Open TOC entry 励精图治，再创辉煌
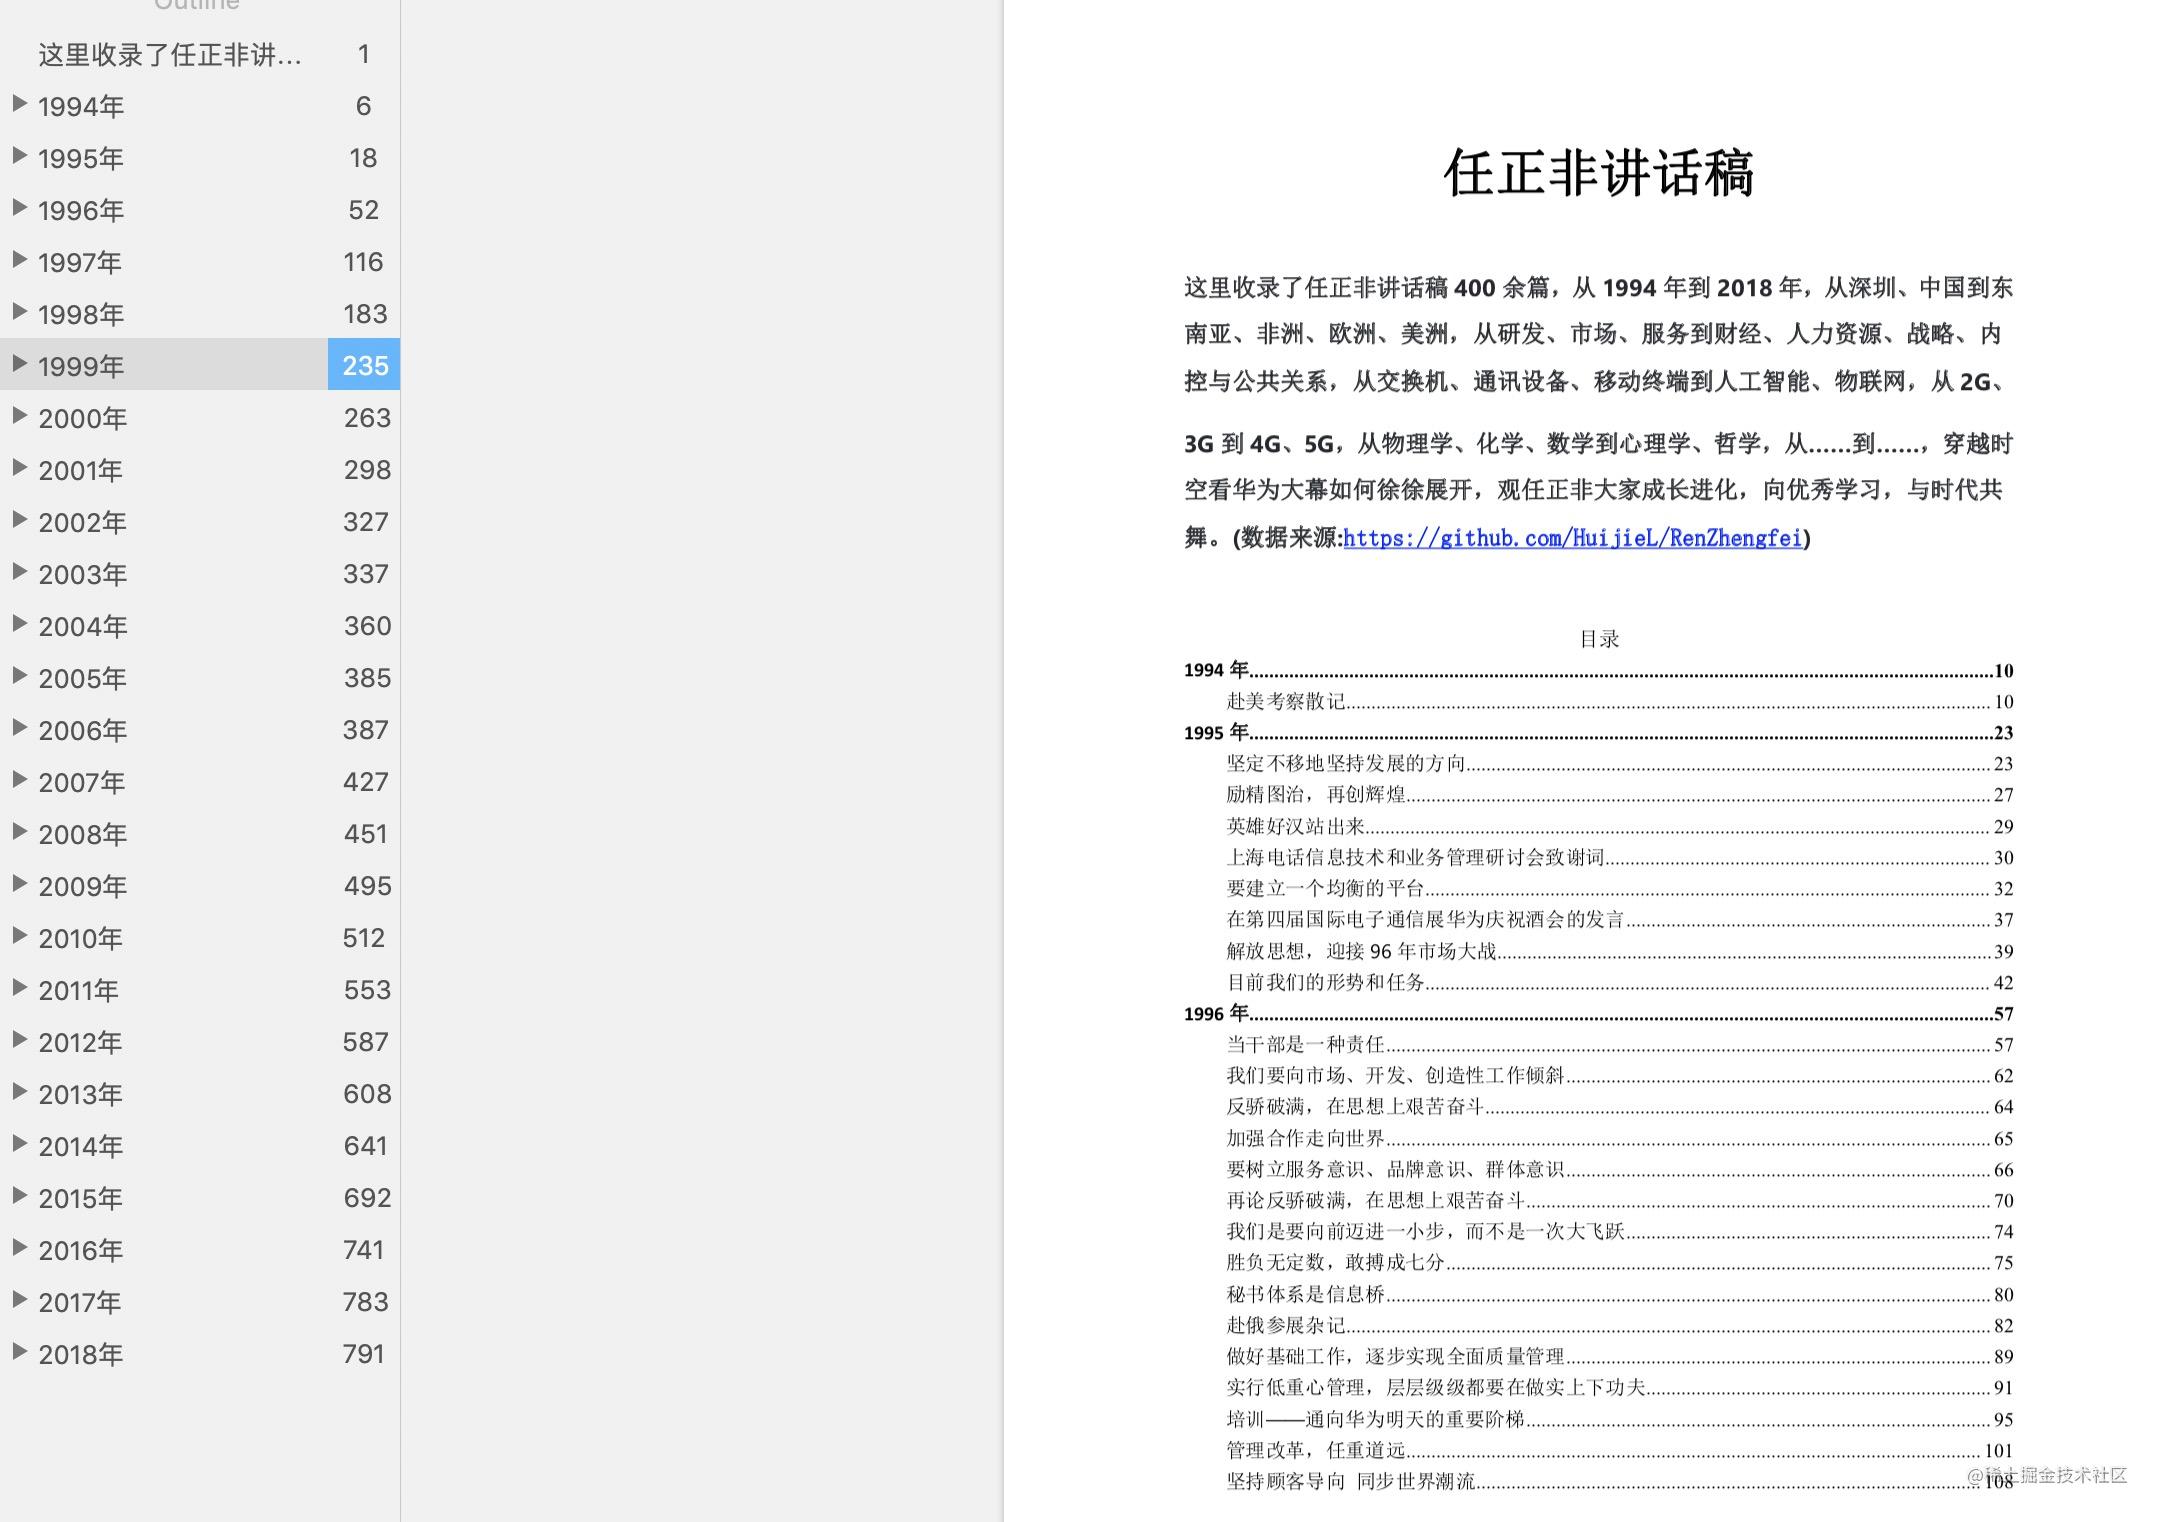The image size is (2164, 1522). [1619, 794]
